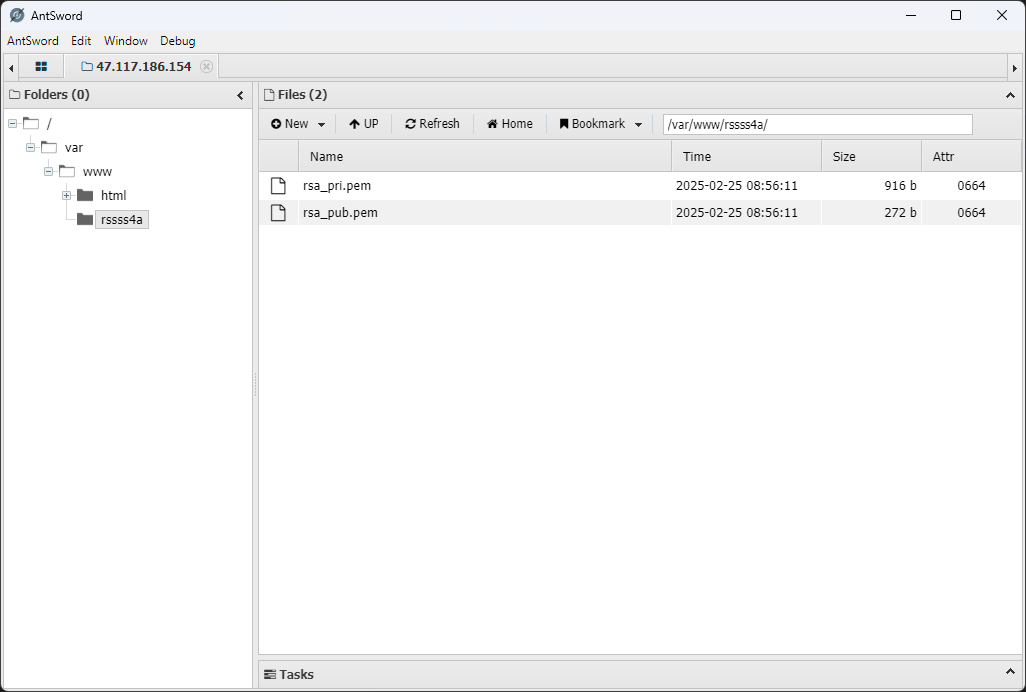This screenshot has height=692, width=1026.
Task: Open the Window menu
Action: [x=126, y=41]
